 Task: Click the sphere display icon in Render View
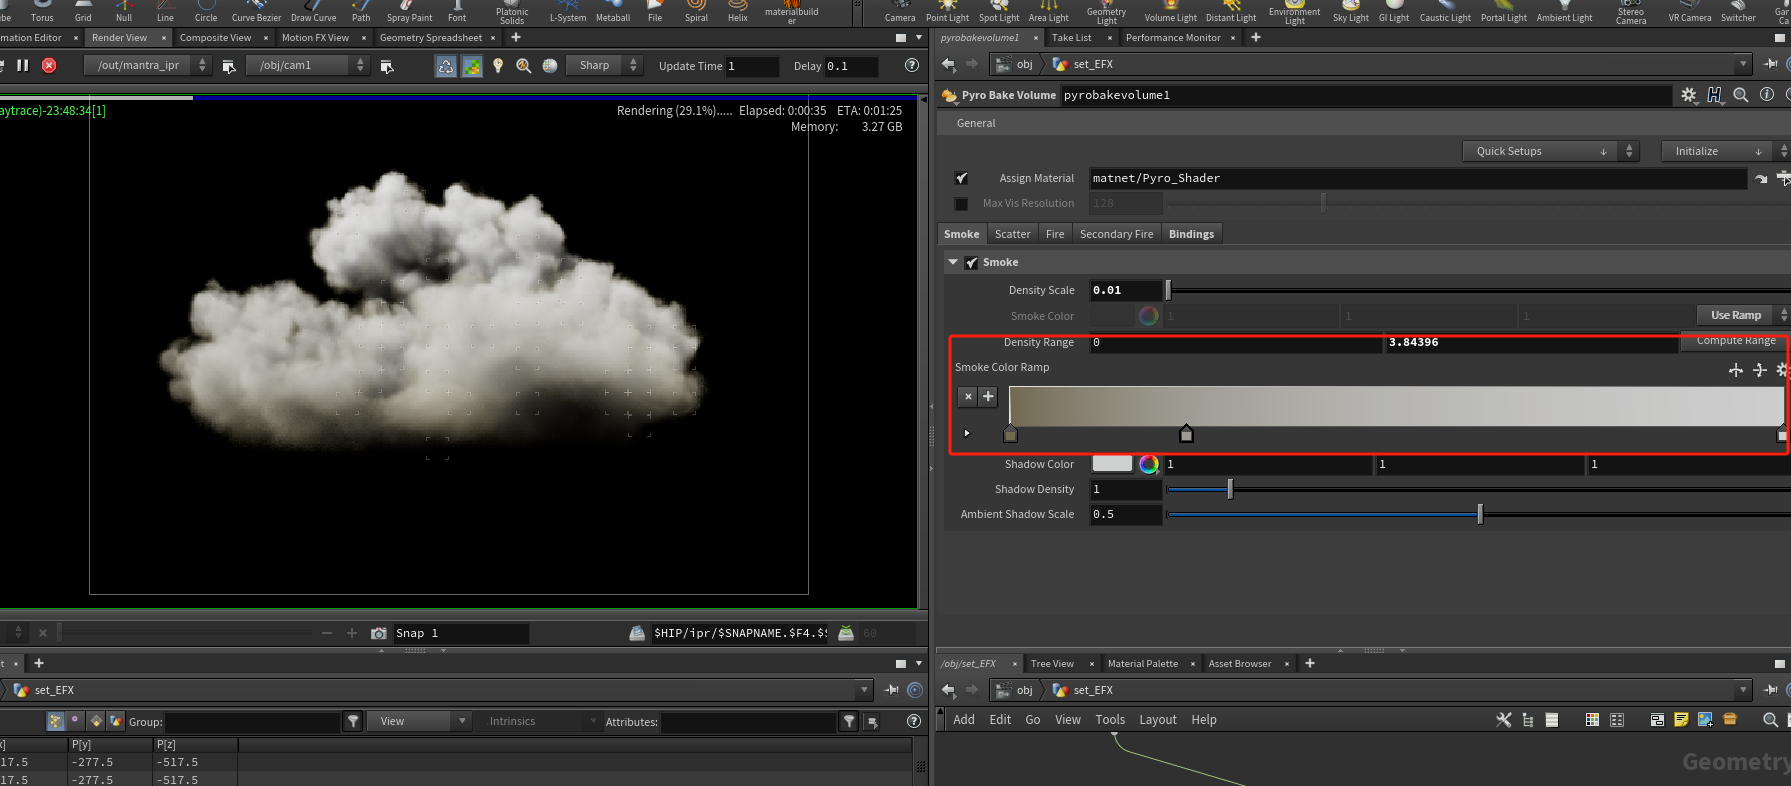(x=550, y=66)
